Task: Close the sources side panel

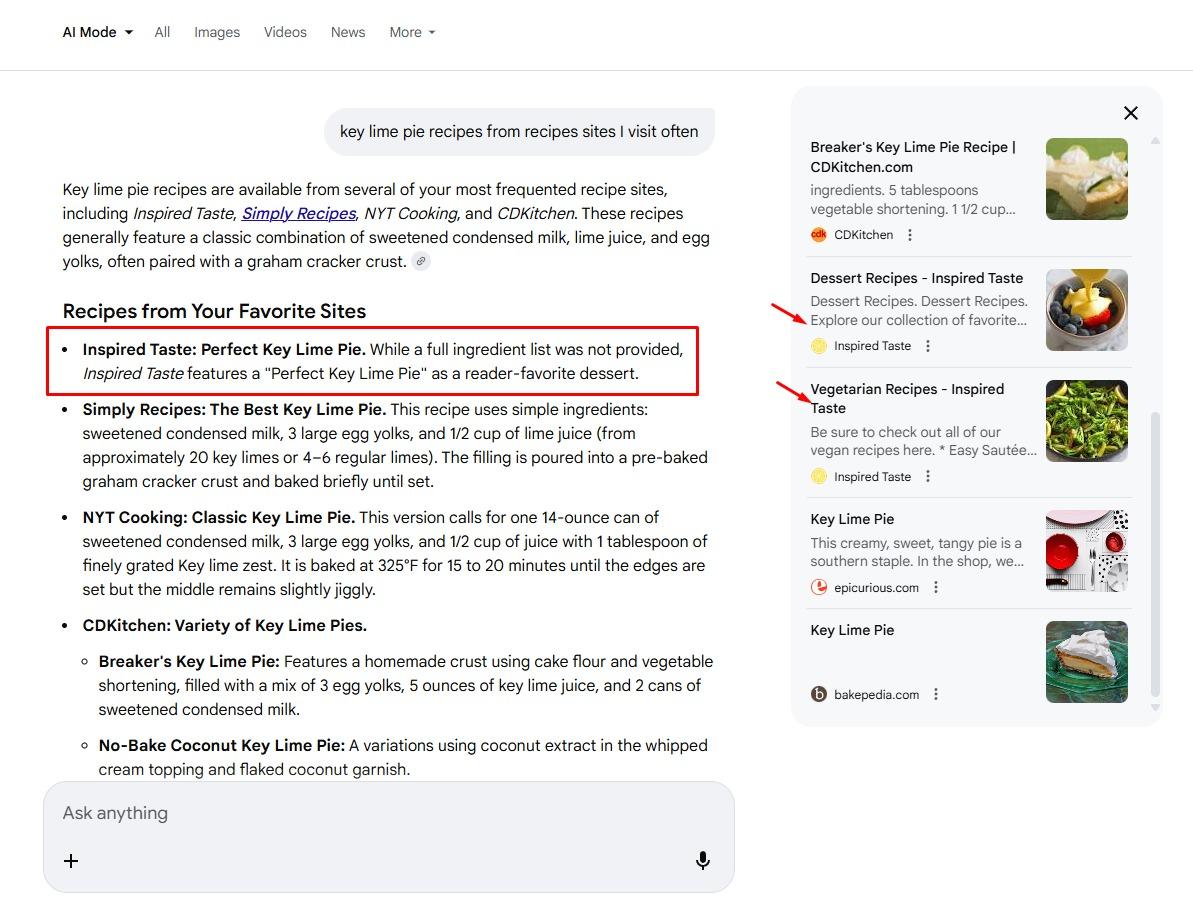Action: [x=1131, y=113]
